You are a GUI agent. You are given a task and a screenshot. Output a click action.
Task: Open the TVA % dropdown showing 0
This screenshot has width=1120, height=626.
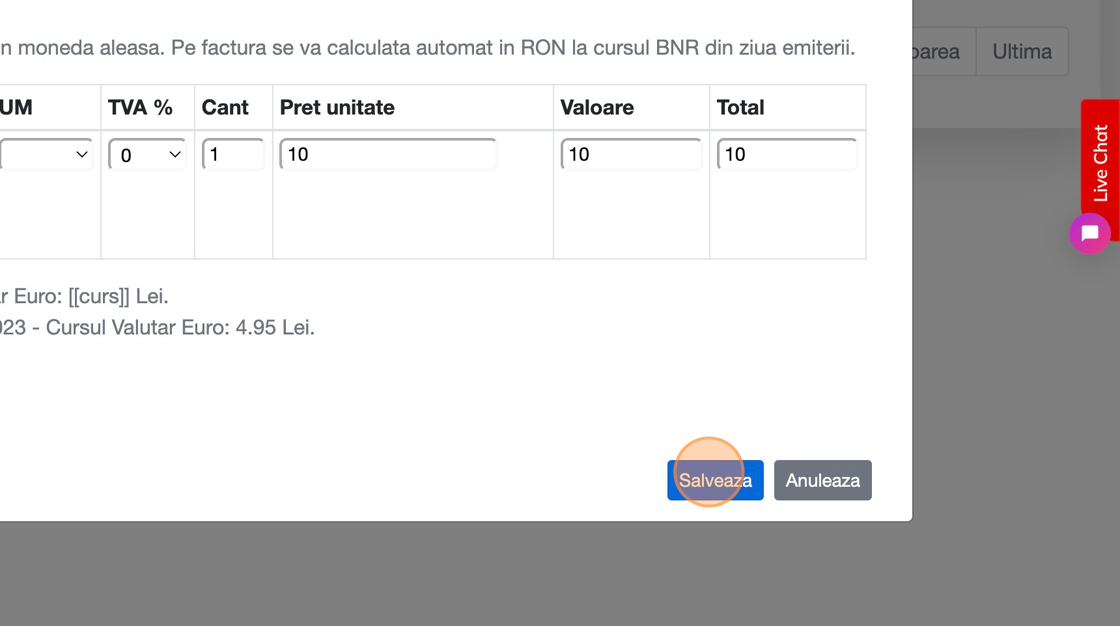(x=147, y=155)
